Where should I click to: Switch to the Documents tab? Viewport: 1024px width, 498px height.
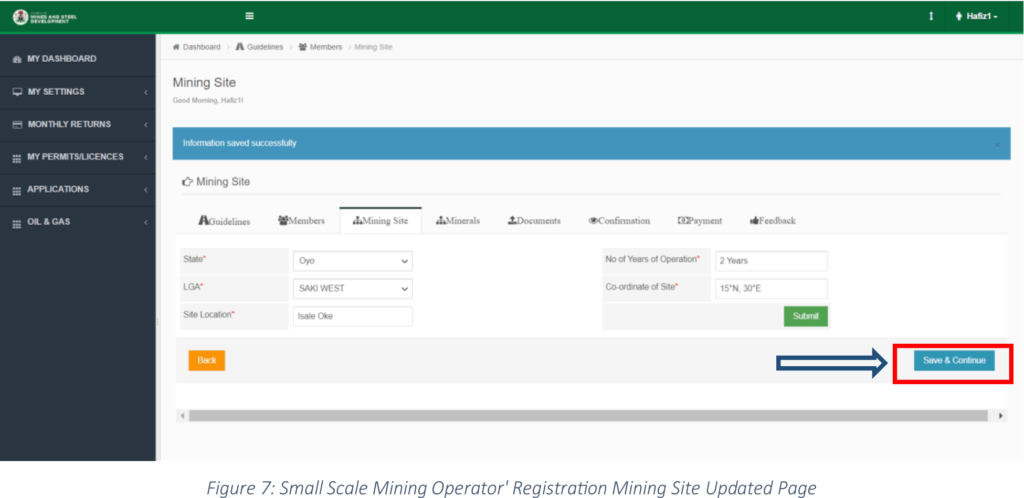pos(534,221)
